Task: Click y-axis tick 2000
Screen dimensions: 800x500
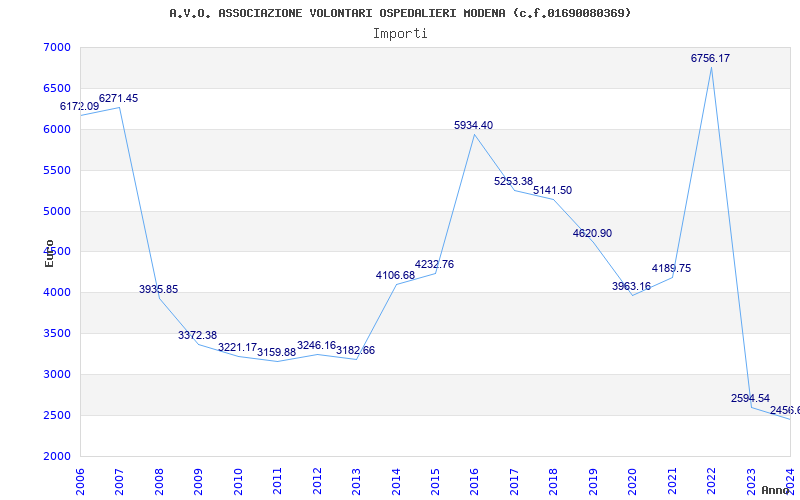Action: point(57,457)
